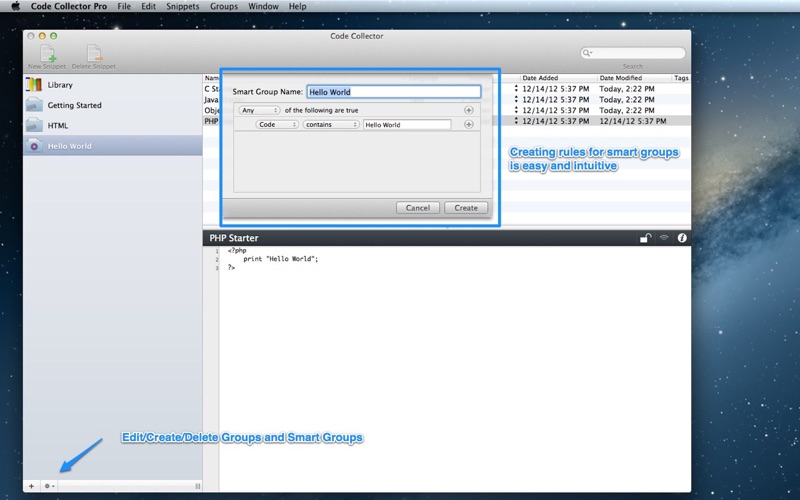
Task: Click the Cancel button
Action: pyautogui.click(x=418, y=208)
